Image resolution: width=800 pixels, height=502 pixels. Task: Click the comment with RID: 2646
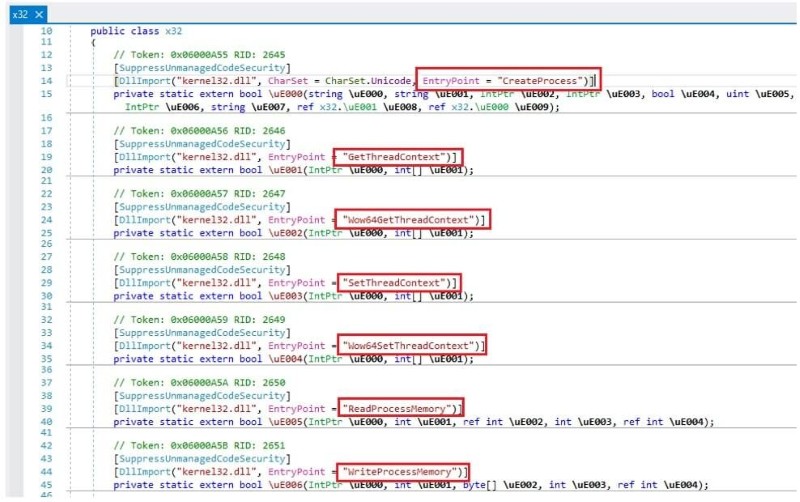pos(199,131)
